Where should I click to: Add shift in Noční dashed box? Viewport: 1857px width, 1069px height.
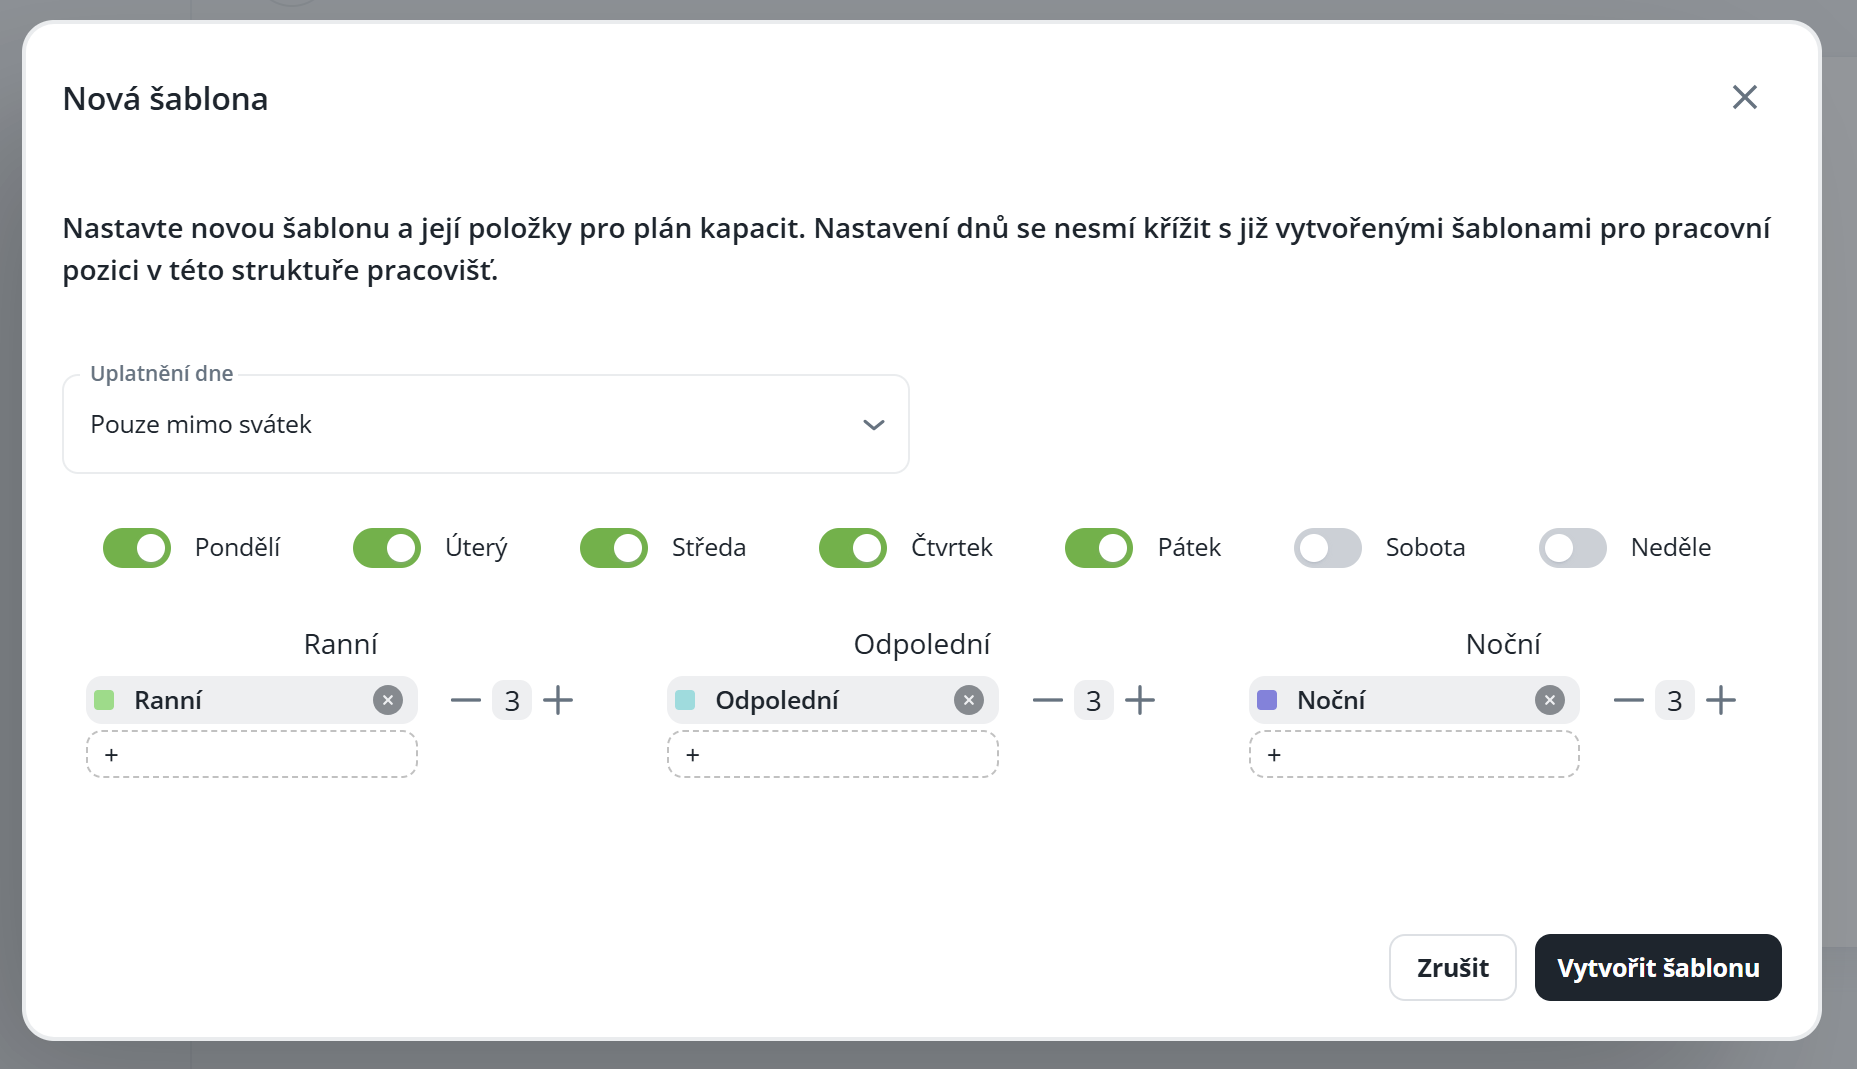pos(1413,755)
